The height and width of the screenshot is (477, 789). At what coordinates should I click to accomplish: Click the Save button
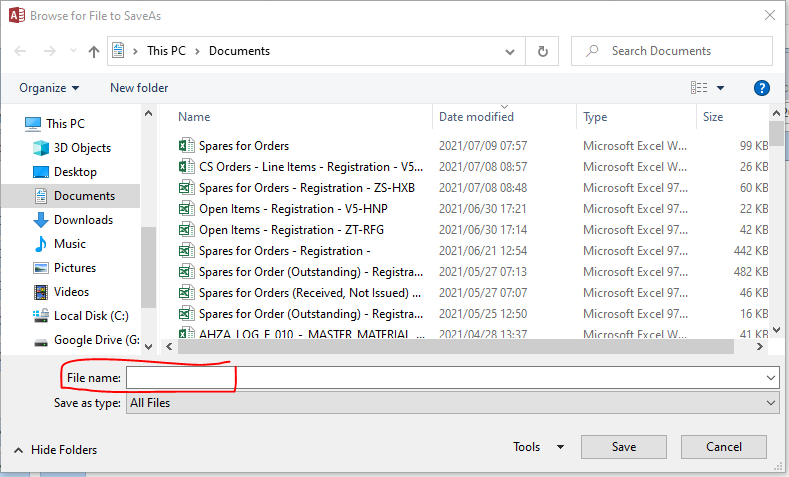coord(623,447)
